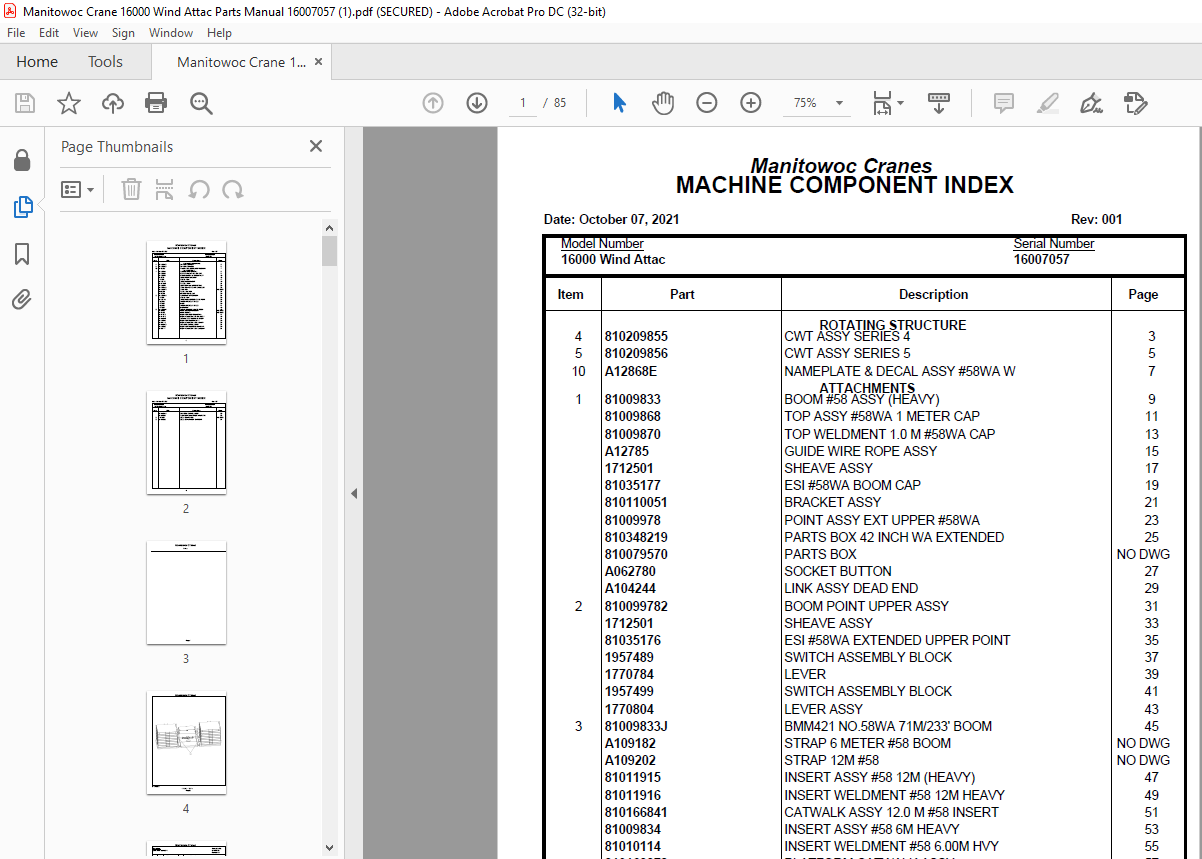This screenshot has width=1202, height=859.
Task: Click LINK ASSY DEAD END text
Action: click(x=851, y=589)
